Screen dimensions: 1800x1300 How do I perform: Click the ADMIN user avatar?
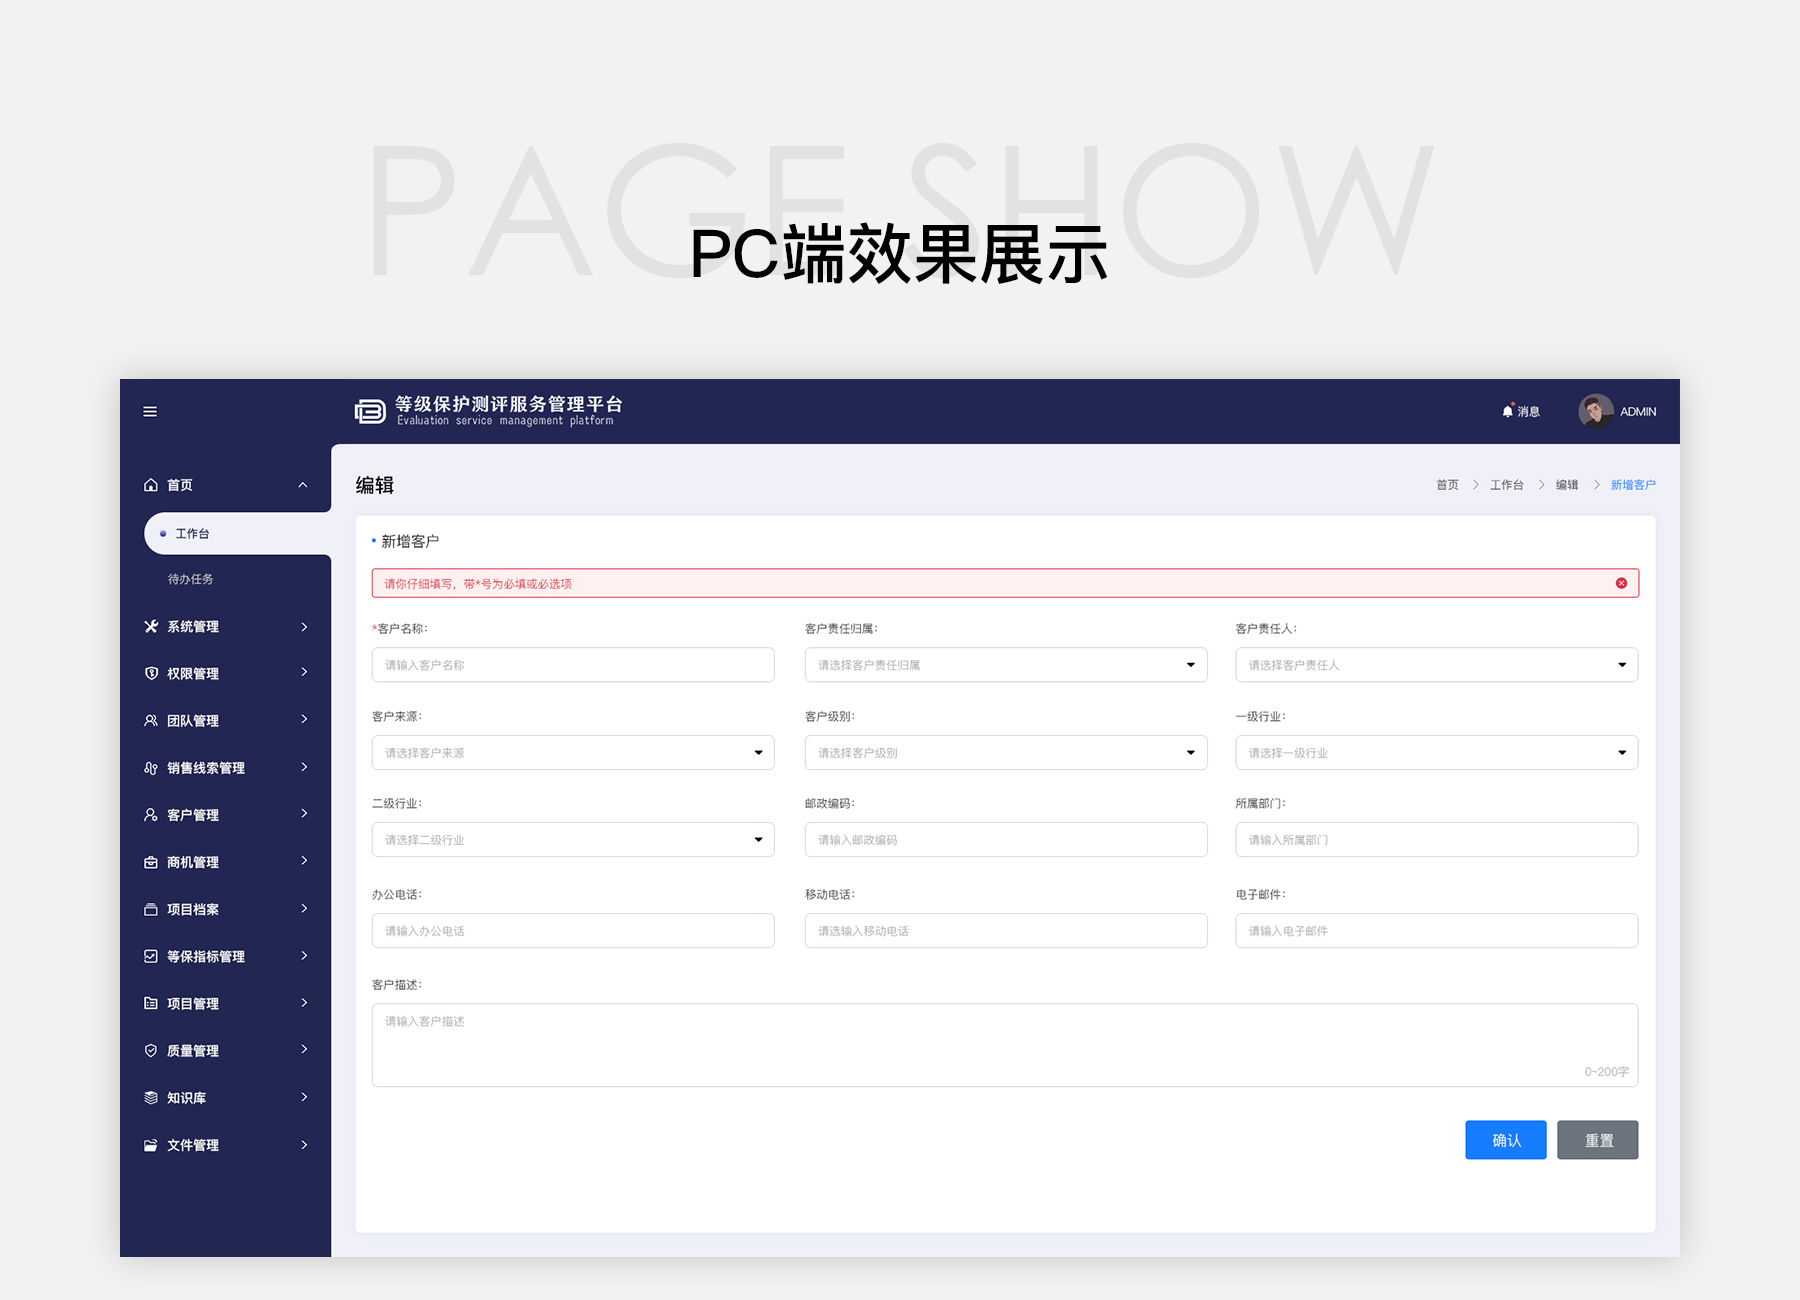[x=1595, y=411]
